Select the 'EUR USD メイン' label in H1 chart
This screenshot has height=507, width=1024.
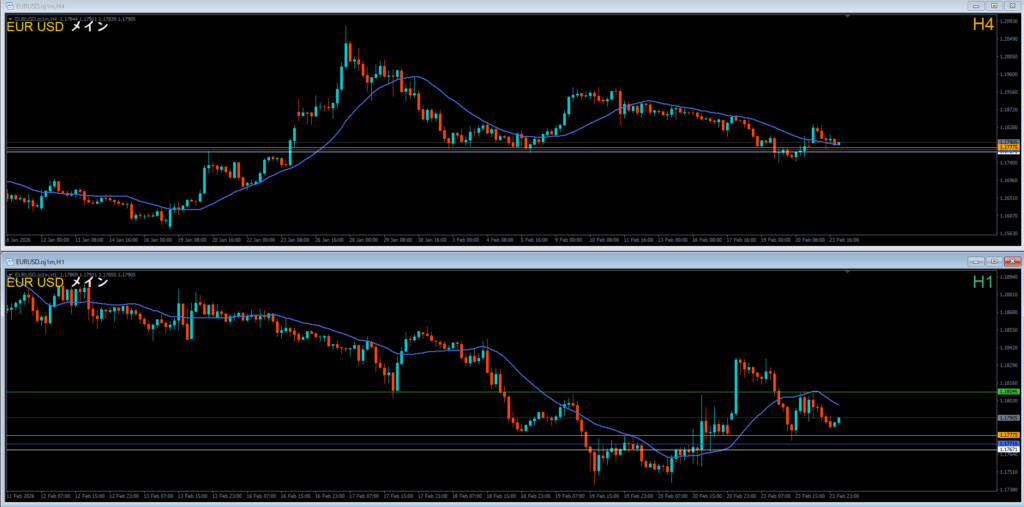[x=57, y=283]
